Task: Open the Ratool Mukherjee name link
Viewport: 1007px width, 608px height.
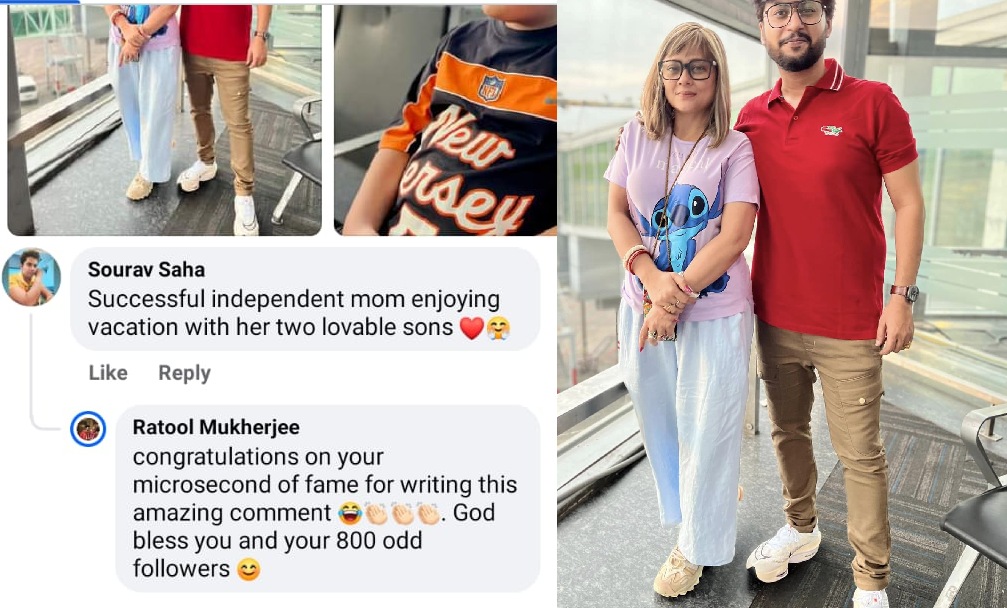Action: (216, 427)
